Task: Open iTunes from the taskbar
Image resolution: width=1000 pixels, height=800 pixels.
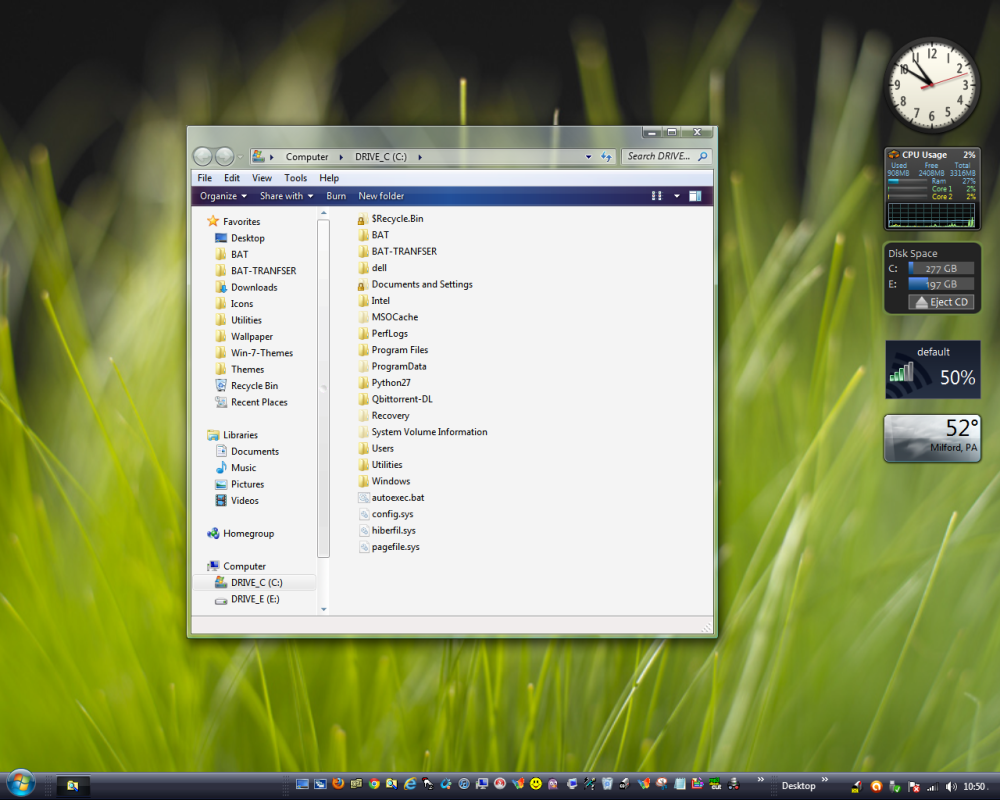Action: [x=463, y=784]
